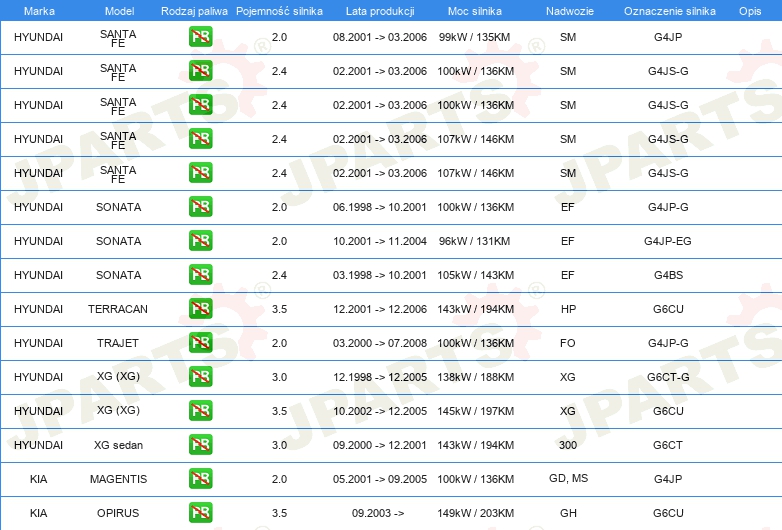The height and width of the screenshot is (530, 782).
Task: Click production years 12.1998 -> 12.2005
Action: point(380,377)
